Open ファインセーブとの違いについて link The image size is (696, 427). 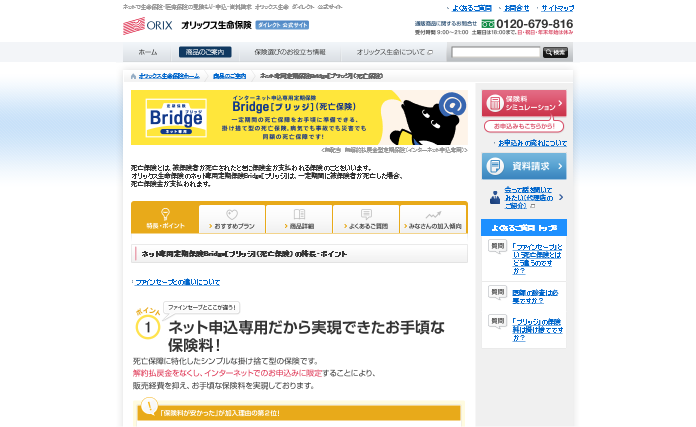(x=178, y=282)
